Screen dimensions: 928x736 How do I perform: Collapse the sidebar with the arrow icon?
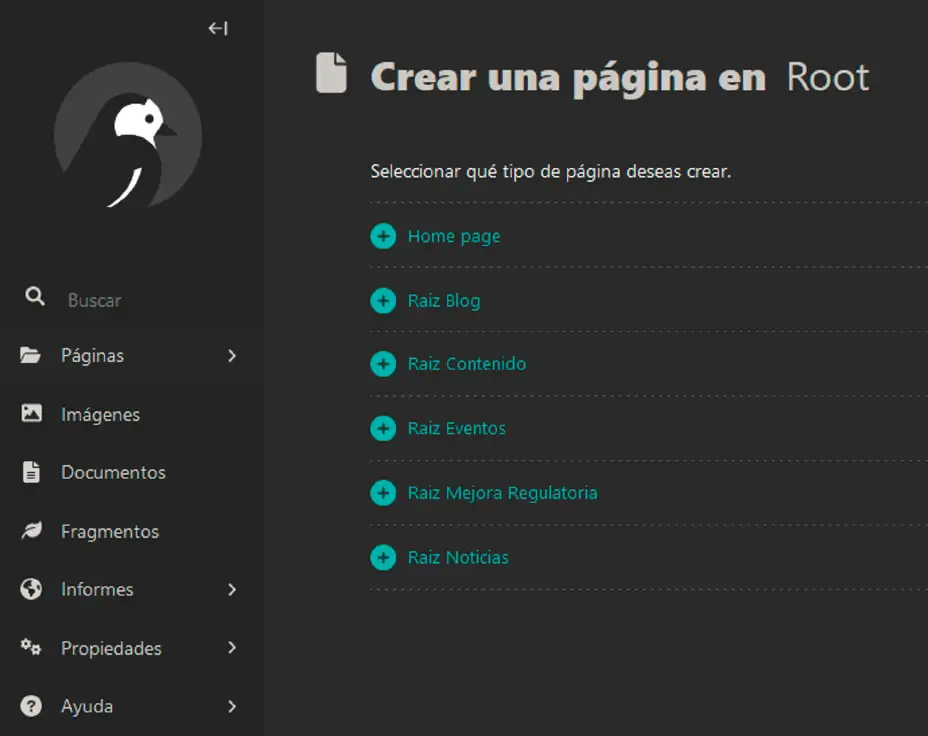(218, 28)
